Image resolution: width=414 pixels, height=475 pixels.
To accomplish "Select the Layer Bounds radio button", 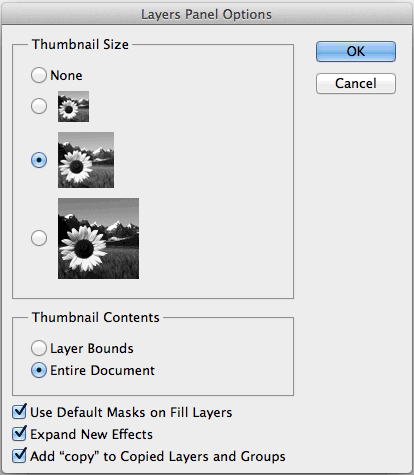I will 39,348.
